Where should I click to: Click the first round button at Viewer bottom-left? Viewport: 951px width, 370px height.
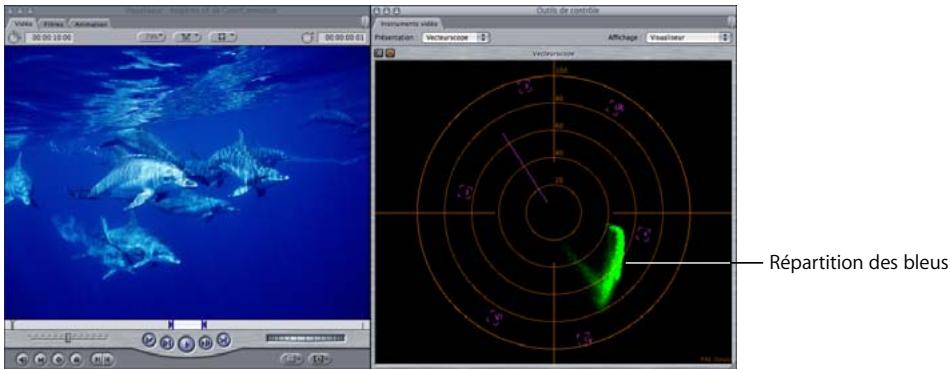[22, 359]
